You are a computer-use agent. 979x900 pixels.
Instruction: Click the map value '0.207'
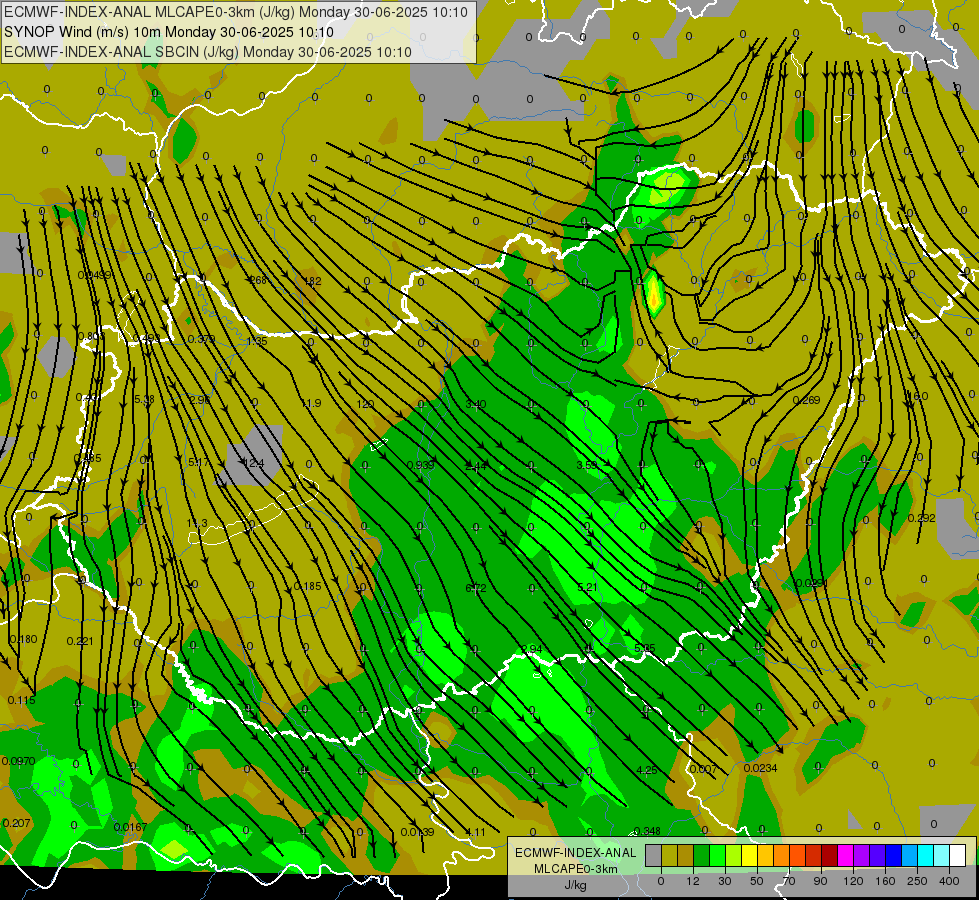[16, 823]
